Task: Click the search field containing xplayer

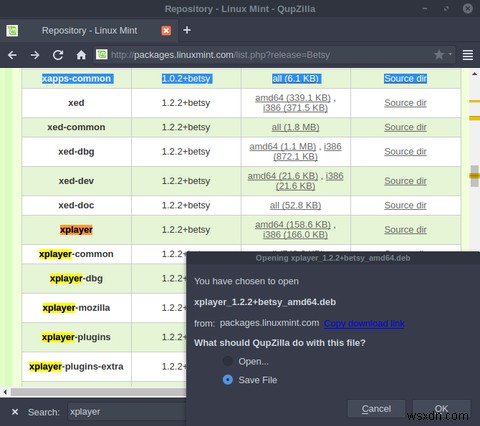Action: (127, 412)
